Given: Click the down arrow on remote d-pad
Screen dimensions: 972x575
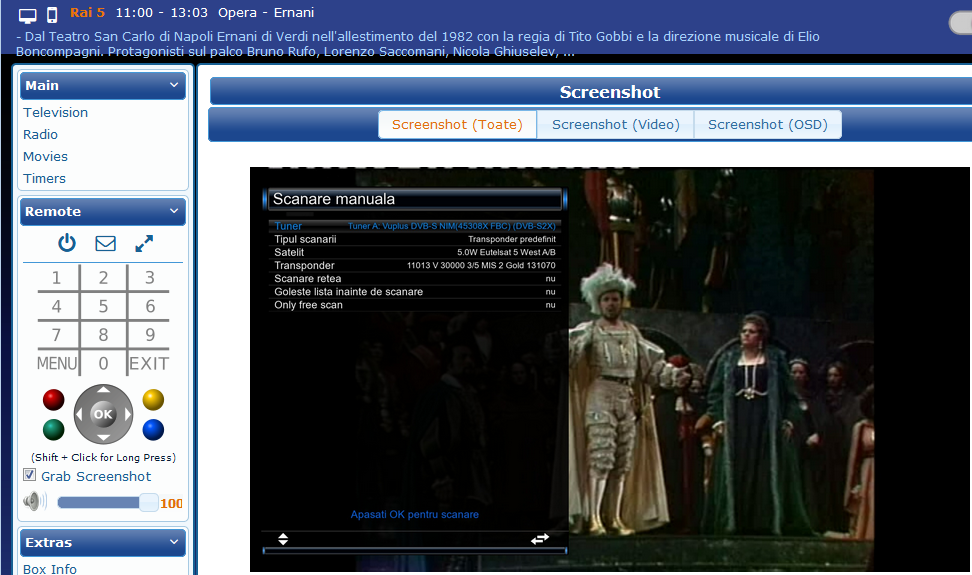Looking at the screenshot, I should [x=104, y=438].
